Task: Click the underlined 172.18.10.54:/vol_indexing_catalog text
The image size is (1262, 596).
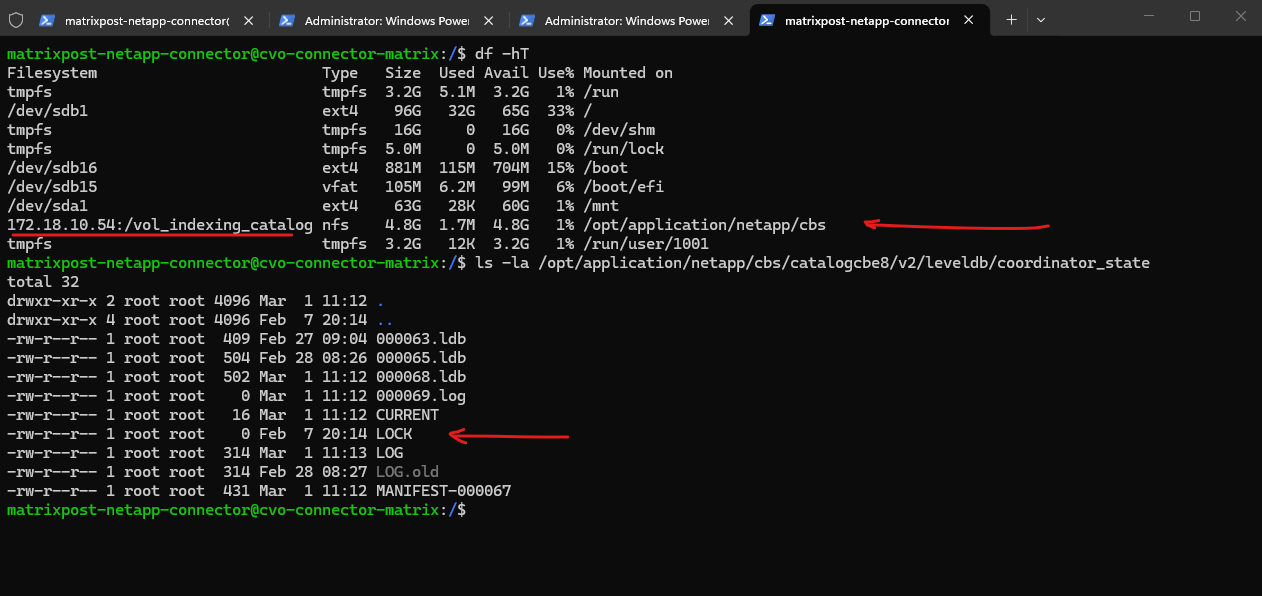Action: (160, 225)
